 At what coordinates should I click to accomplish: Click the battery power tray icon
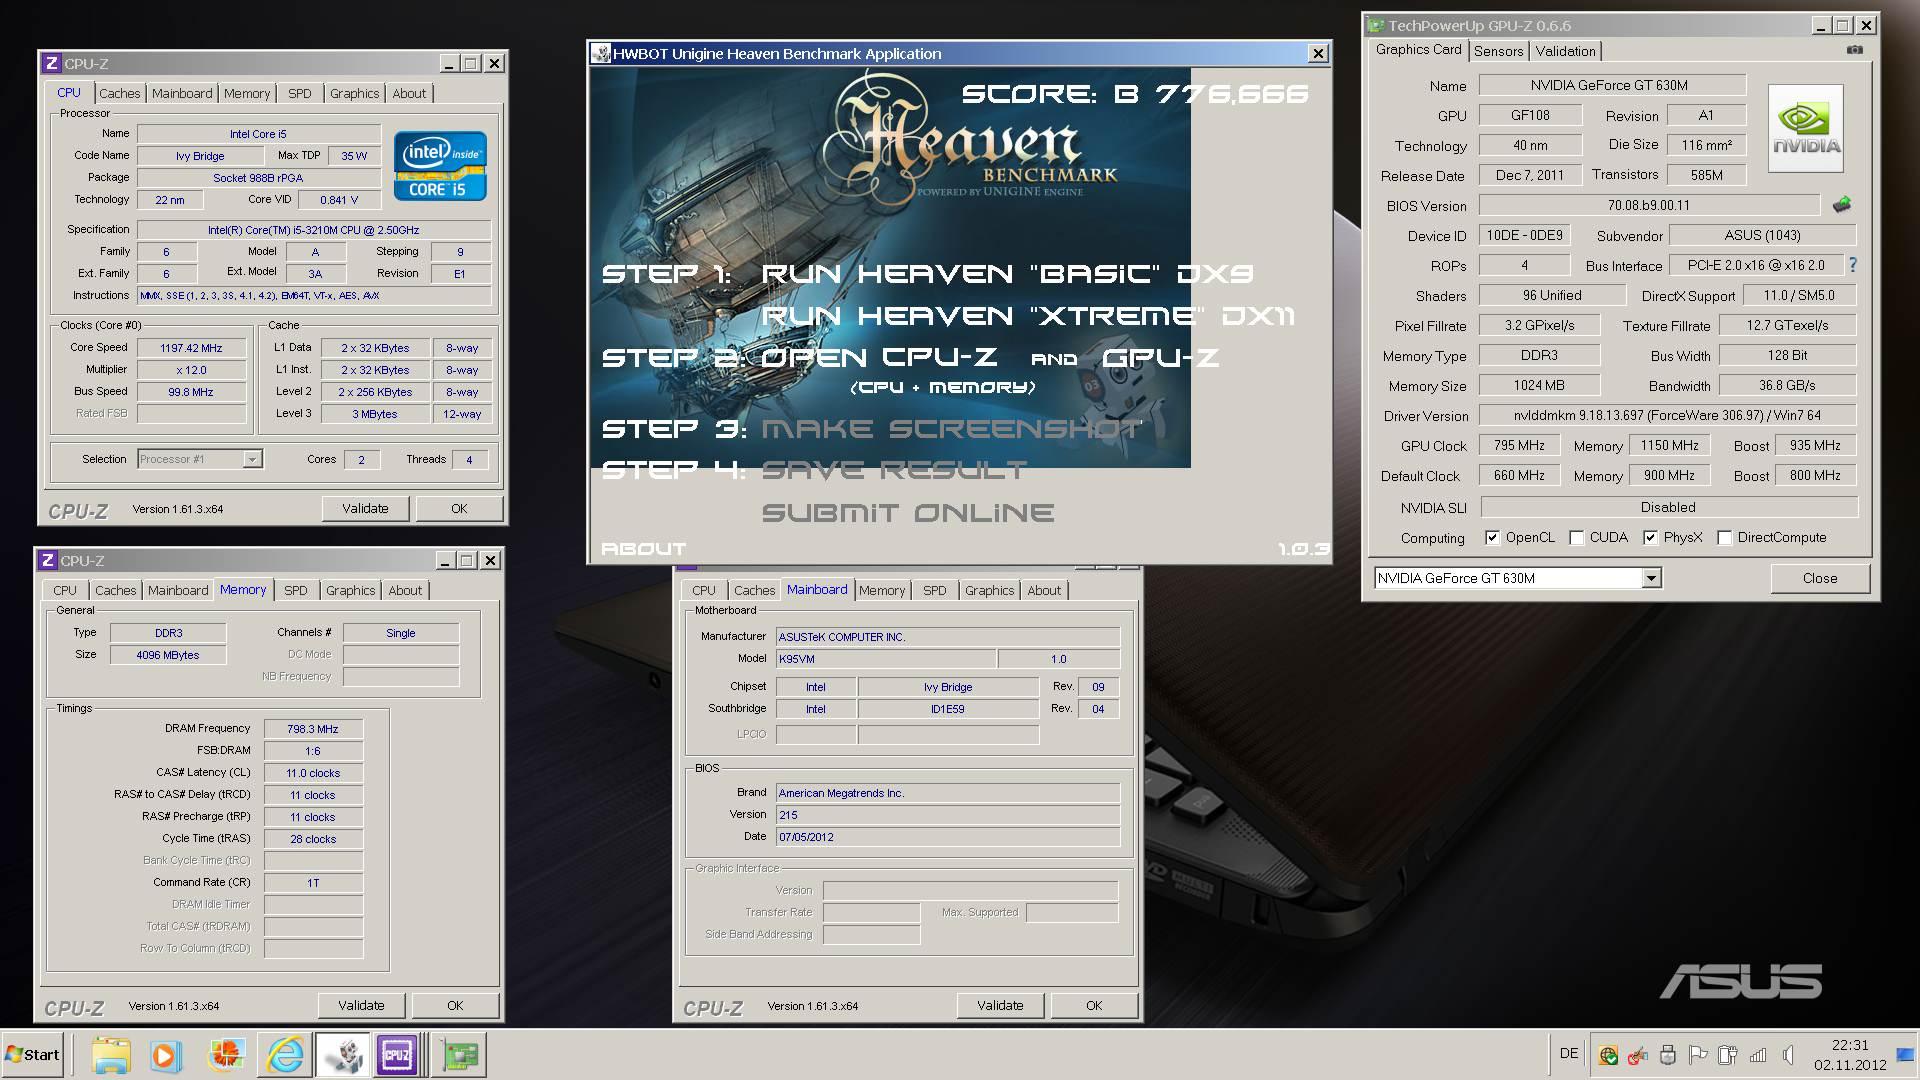1727,1055
